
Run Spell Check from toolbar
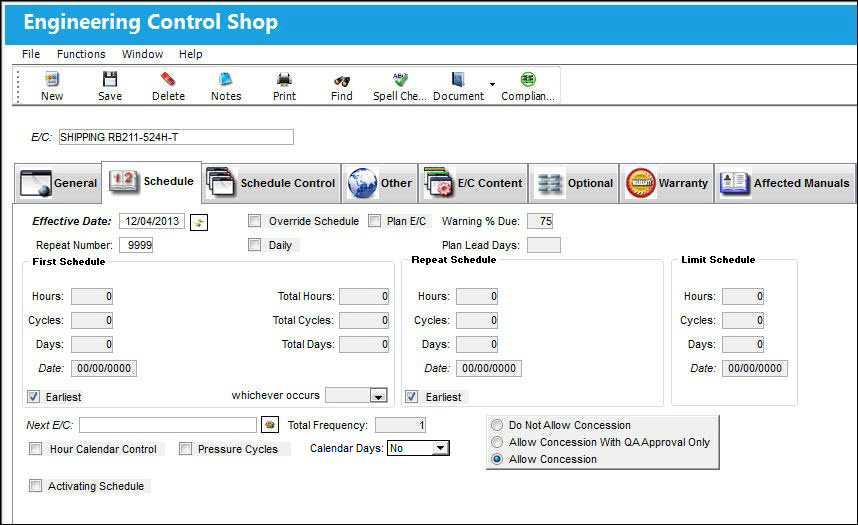(400, 79)
